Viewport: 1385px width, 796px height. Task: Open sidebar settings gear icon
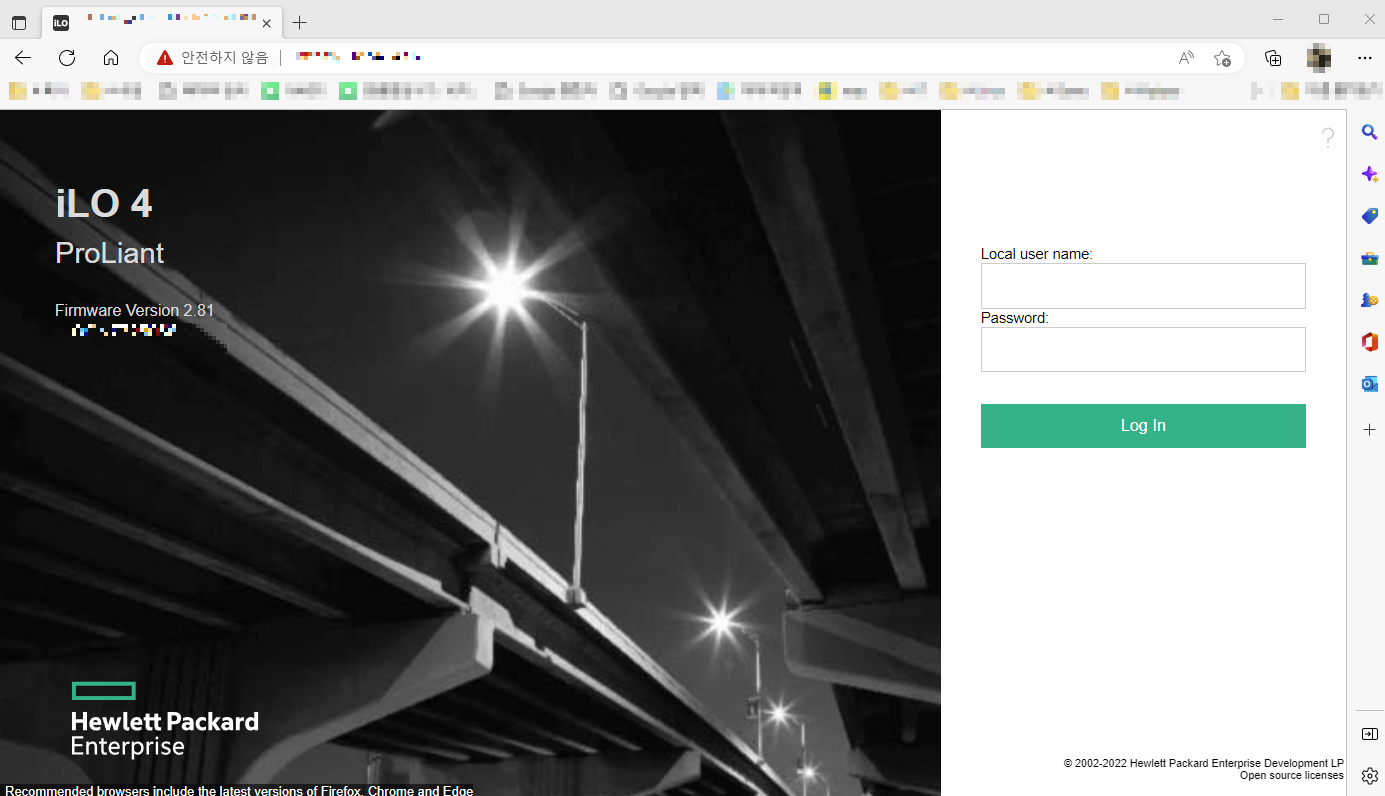pos(1370,776)
